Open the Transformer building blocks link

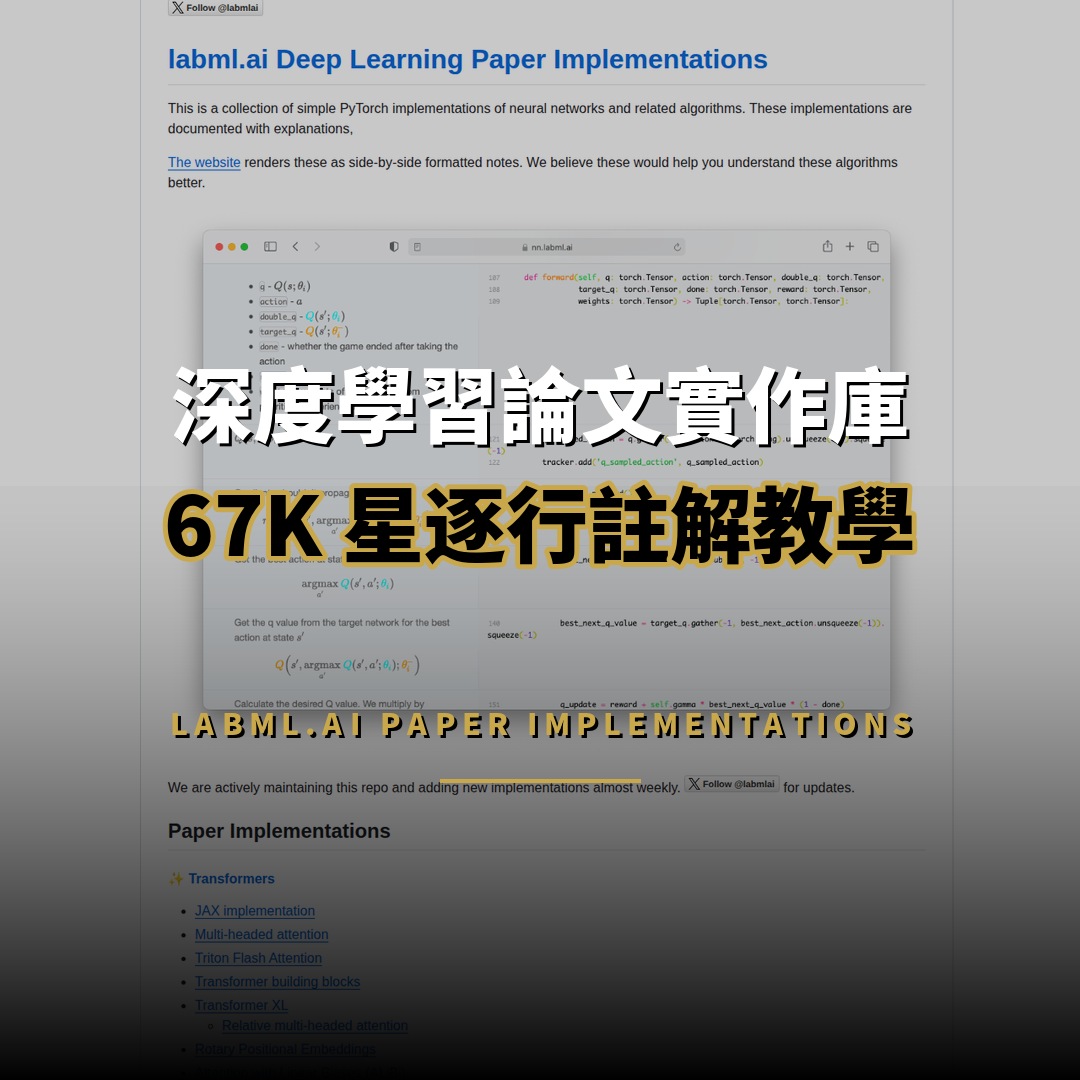(278, 982)
